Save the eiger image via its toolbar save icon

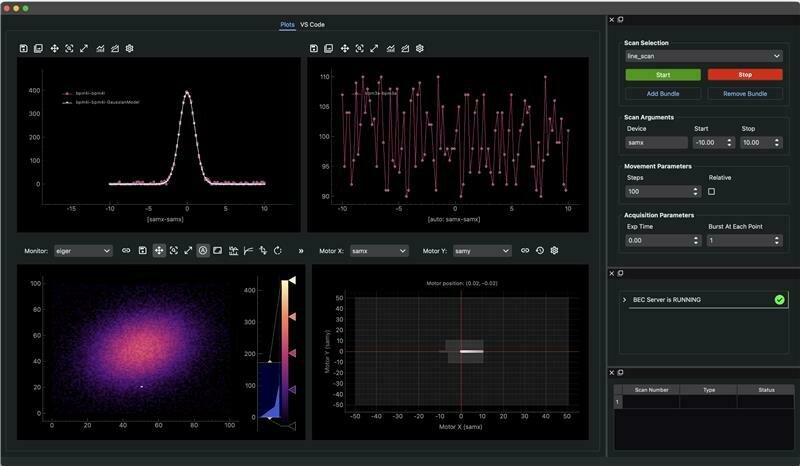coord(143,251)
